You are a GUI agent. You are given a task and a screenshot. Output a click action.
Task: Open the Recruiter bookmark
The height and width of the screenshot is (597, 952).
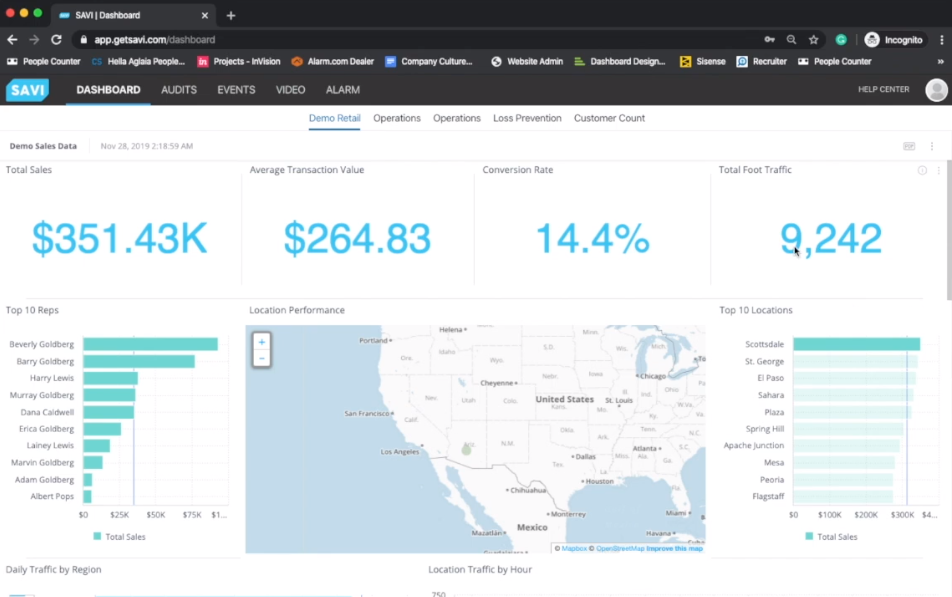click(x=762, y=61)
